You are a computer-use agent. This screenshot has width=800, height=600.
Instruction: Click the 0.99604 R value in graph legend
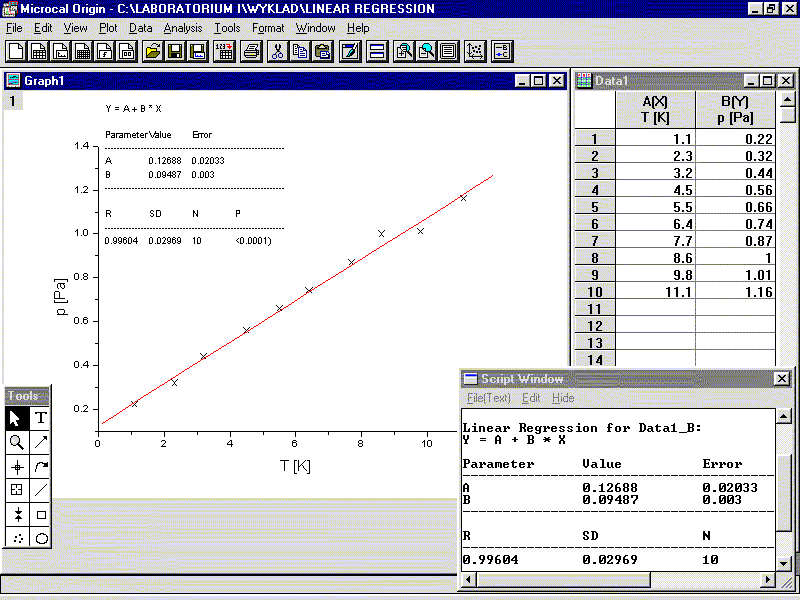(121, 241)
